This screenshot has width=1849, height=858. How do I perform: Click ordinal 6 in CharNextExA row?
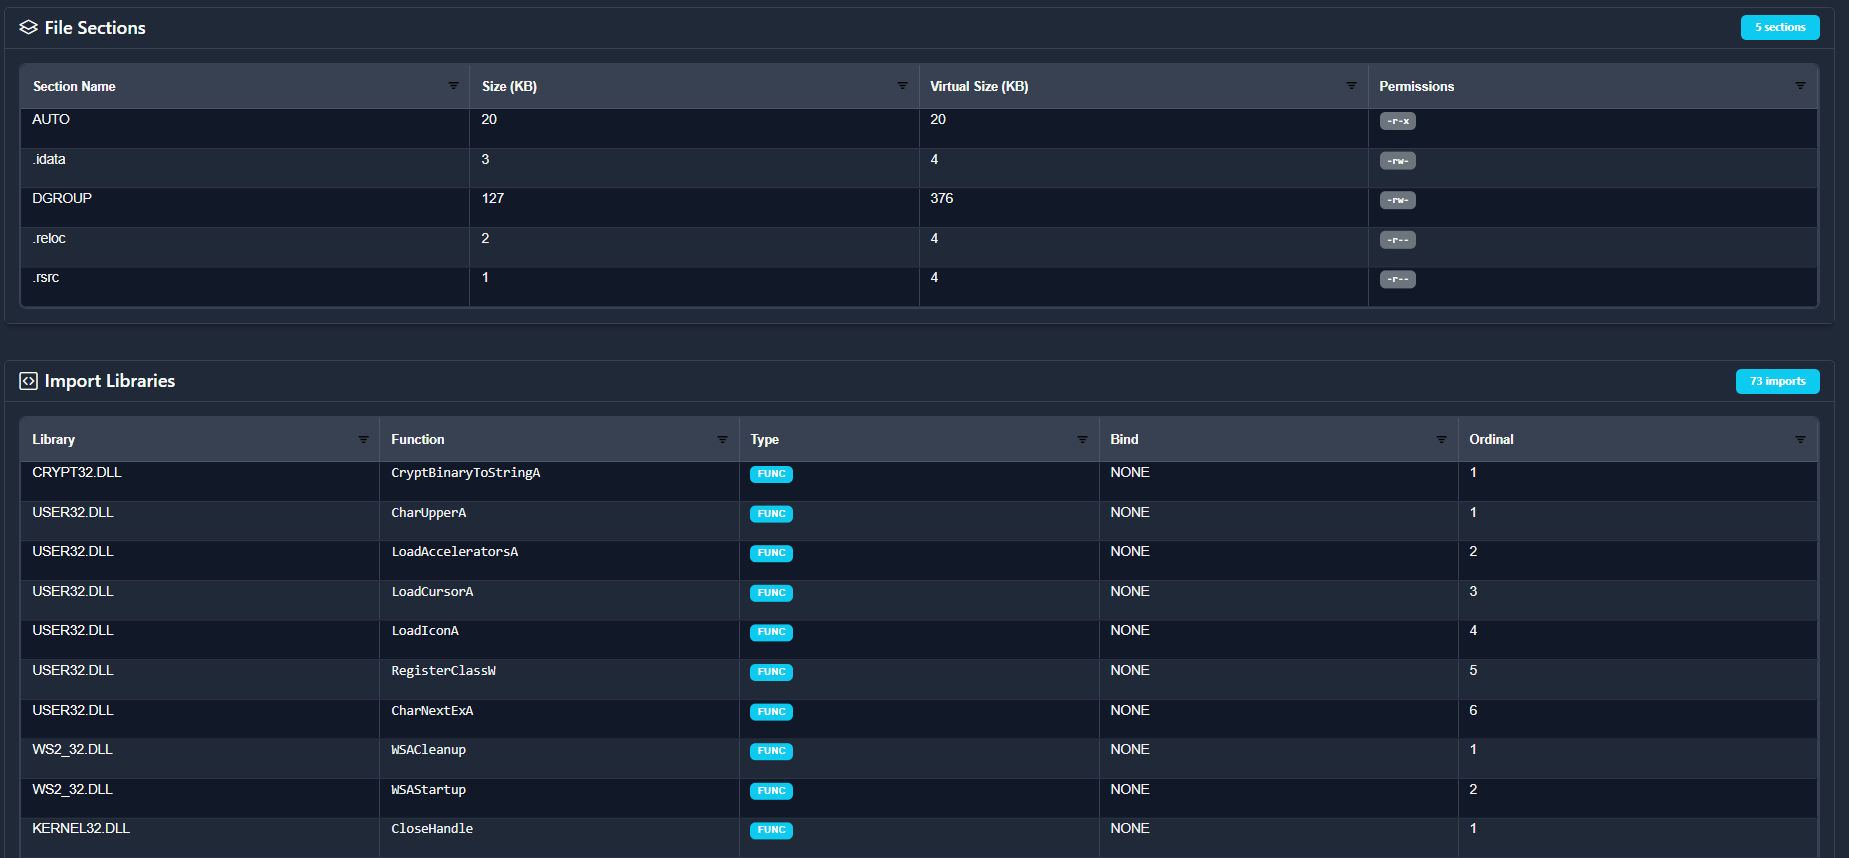pyautogui.click(x=1473, y=711)
